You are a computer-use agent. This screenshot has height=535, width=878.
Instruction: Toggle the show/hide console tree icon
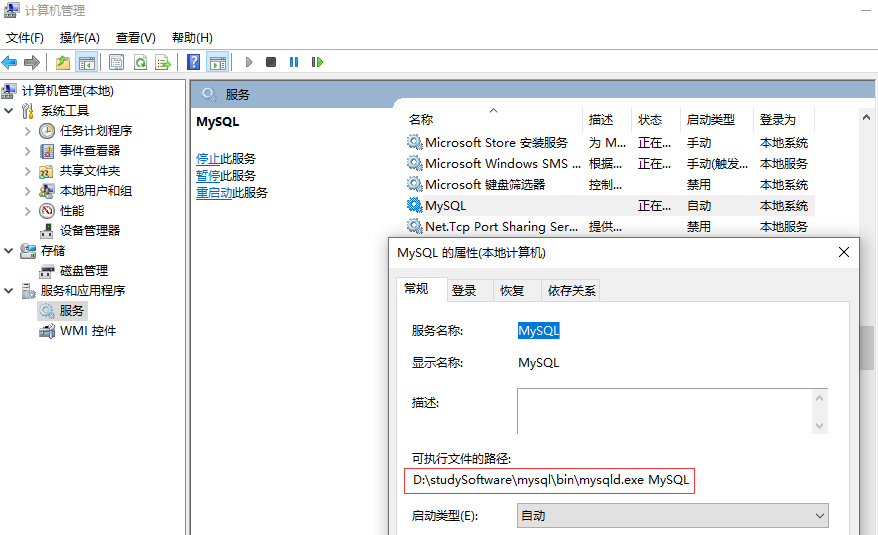[x=86, y=62]
